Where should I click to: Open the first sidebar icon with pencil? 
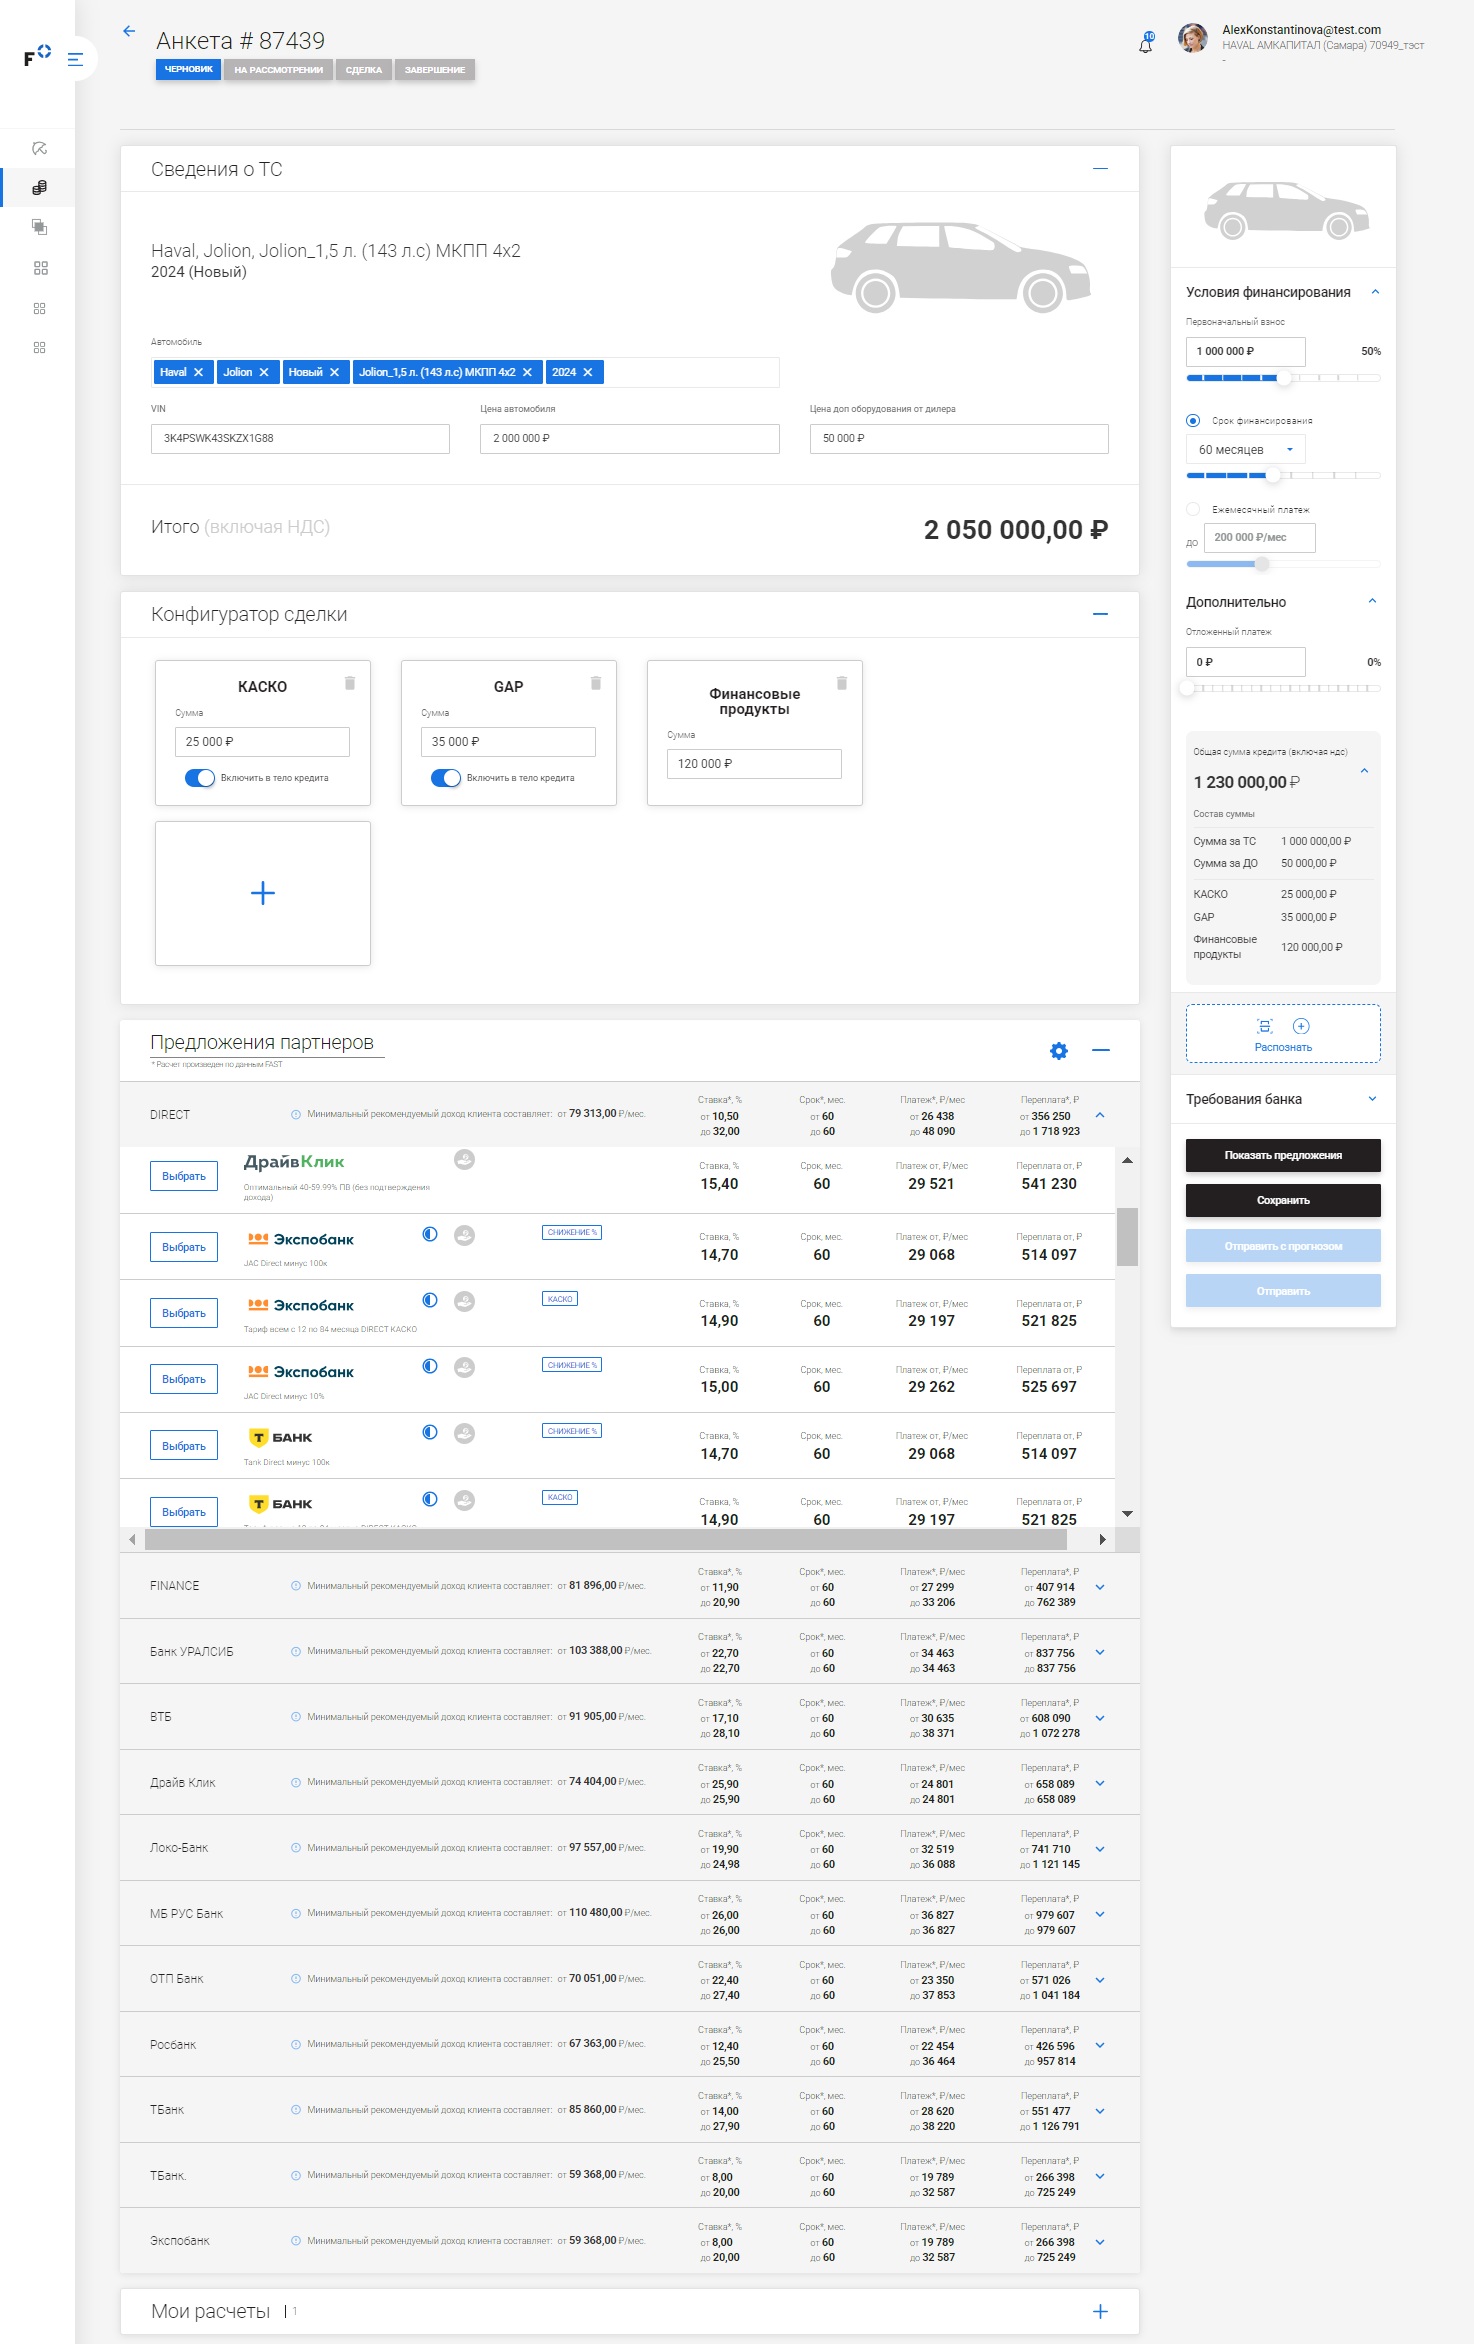40,148
